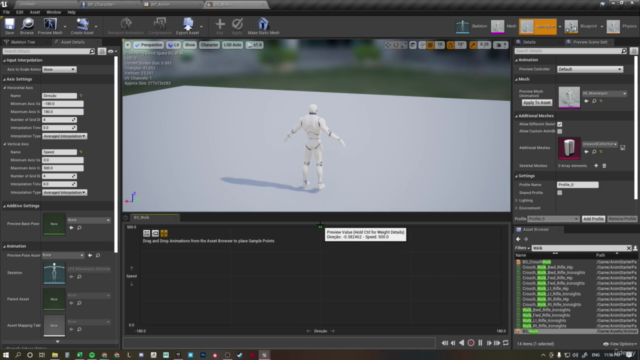Viewport: 640px width, 360px height.
Task: Click the Apply To Asset button
Action: coord(537,103)
